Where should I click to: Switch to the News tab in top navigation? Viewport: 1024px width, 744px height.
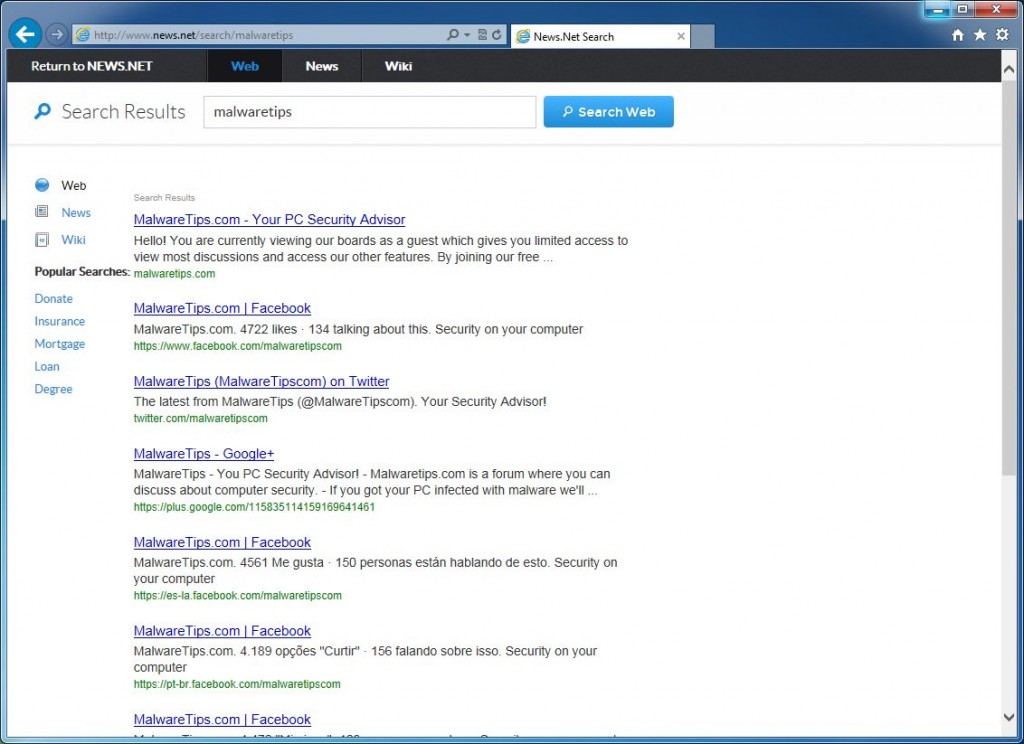(322, 66)
